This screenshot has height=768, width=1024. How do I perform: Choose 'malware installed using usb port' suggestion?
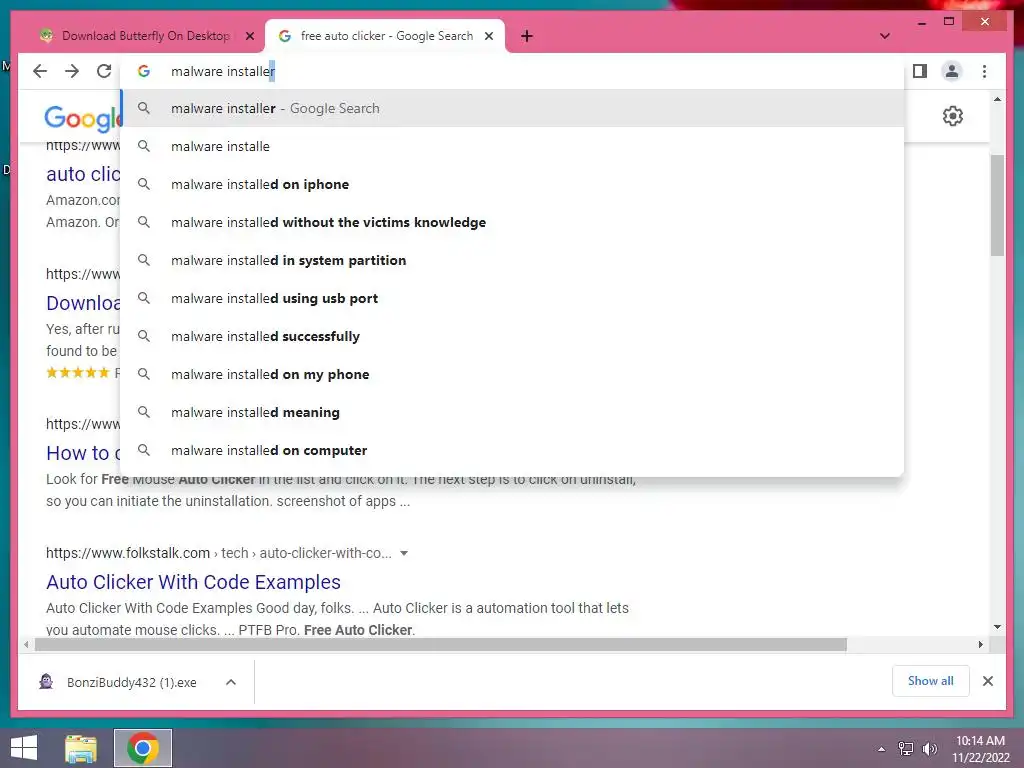pyautogui.click(x=513, y=298)
